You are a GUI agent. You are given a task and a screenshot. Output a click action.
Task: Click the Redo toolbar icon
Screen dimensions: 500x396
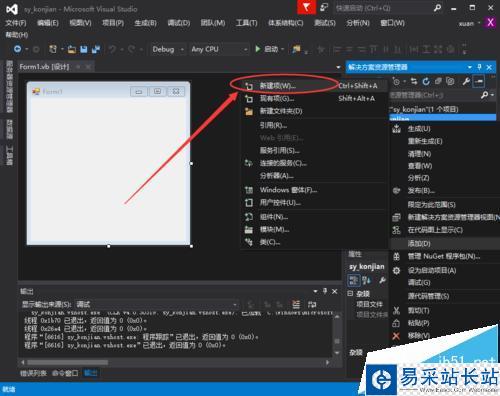131,49
